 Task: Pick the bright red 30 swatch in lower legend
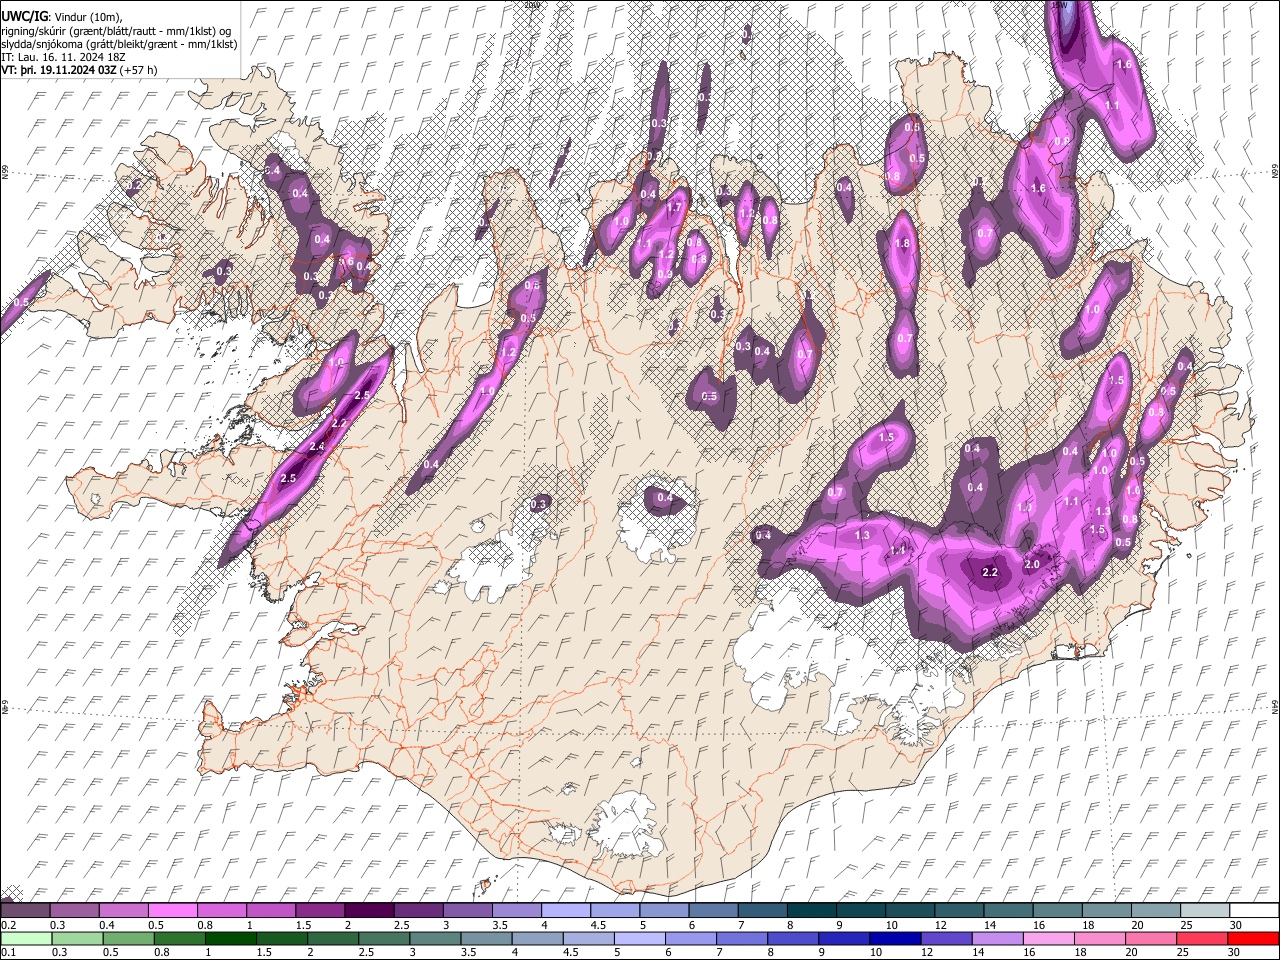(x=1254, y=938)
